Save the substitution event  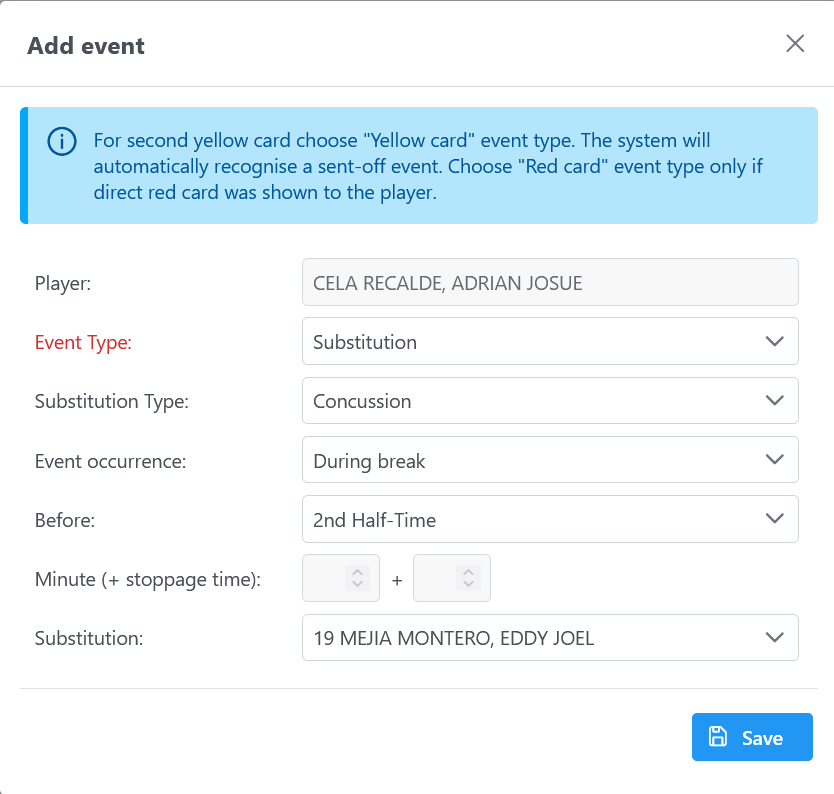click(x=752, y=738)
